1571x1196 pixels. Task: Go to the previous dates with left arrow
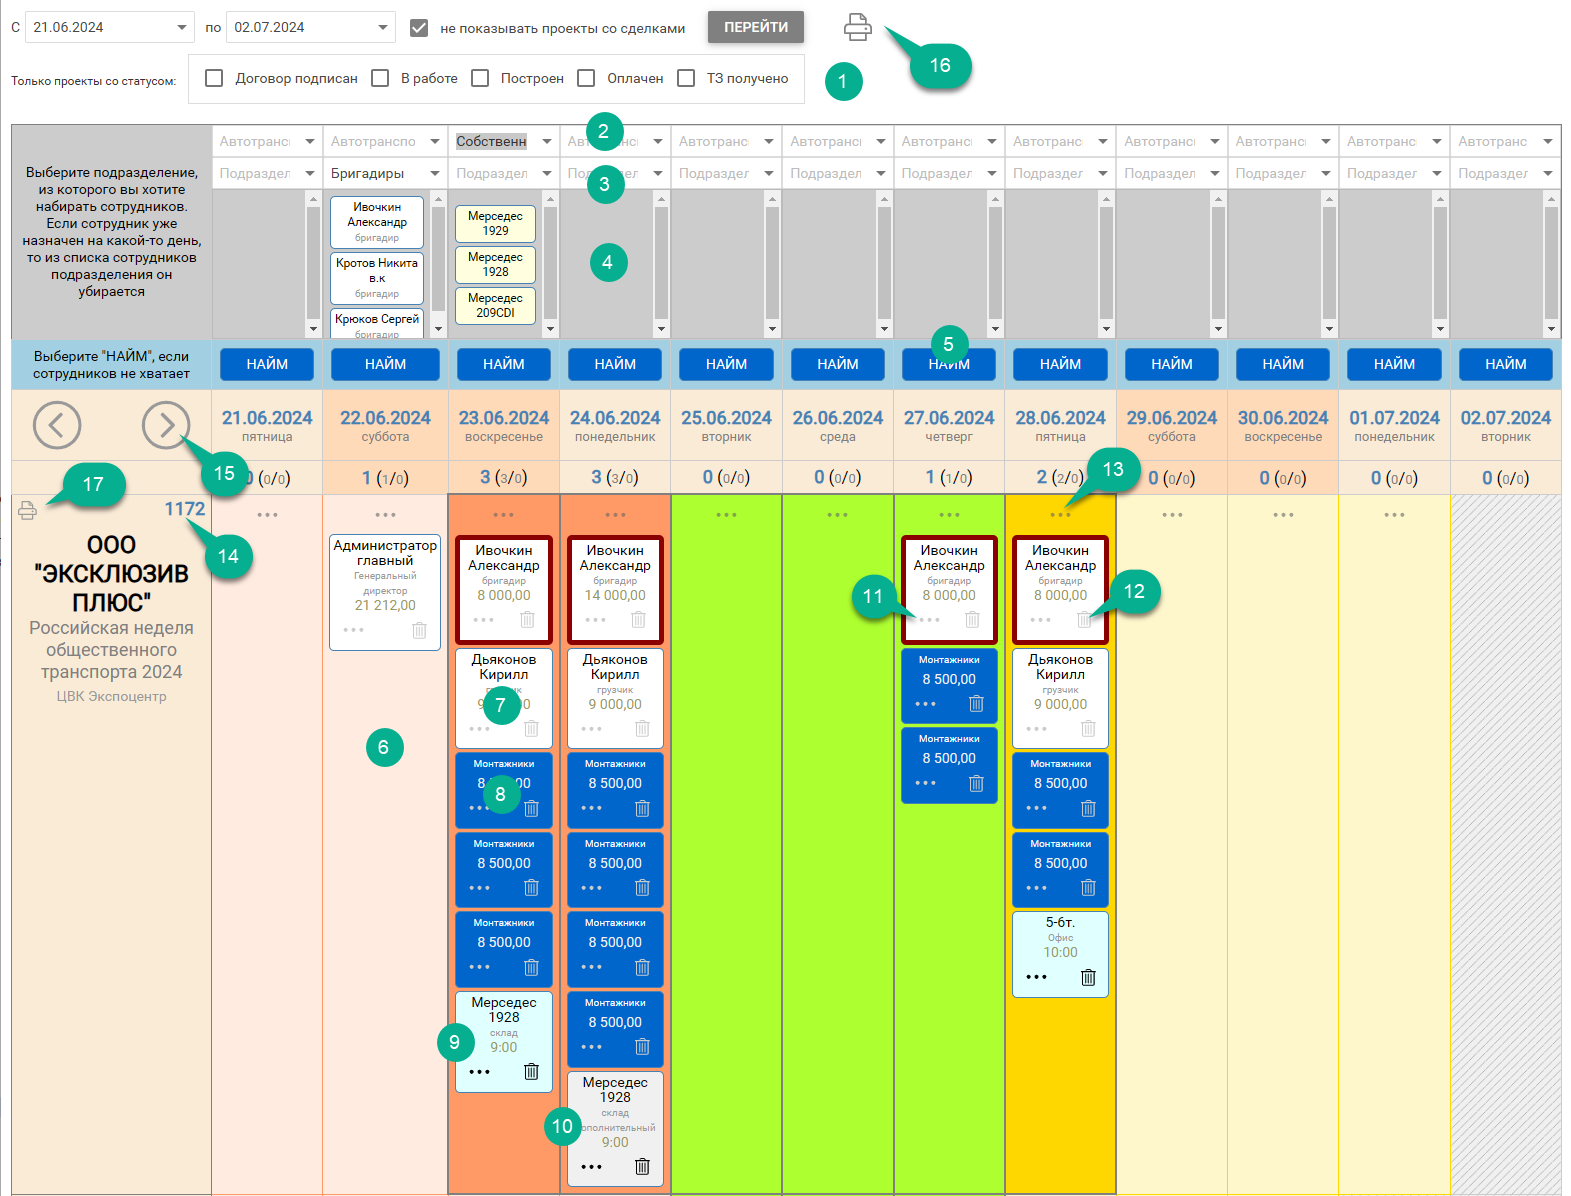(57, 425)
